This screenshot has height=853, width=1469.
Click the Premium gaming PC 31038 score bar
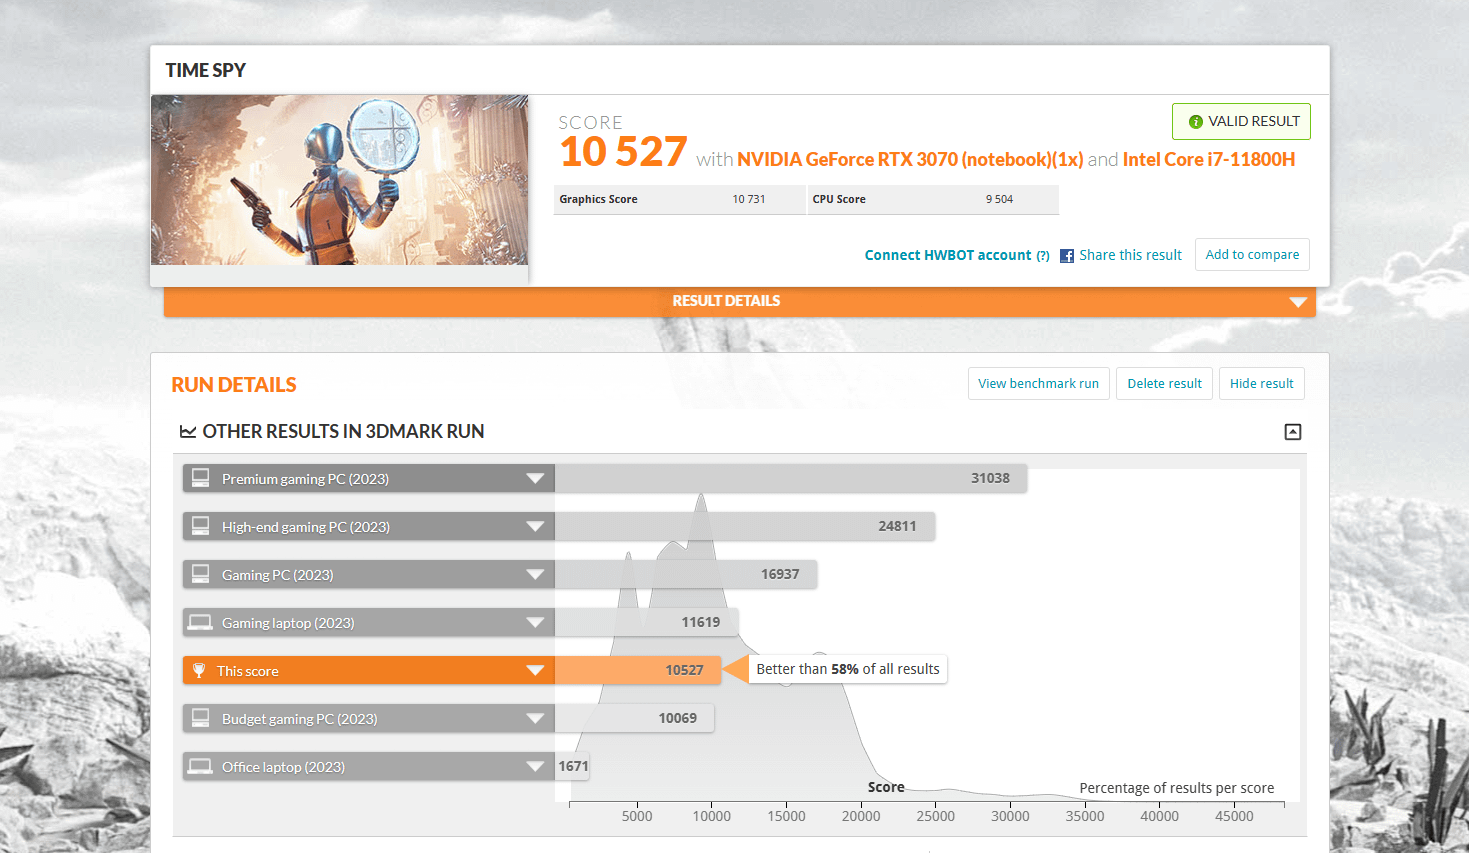tap(791, 478)
